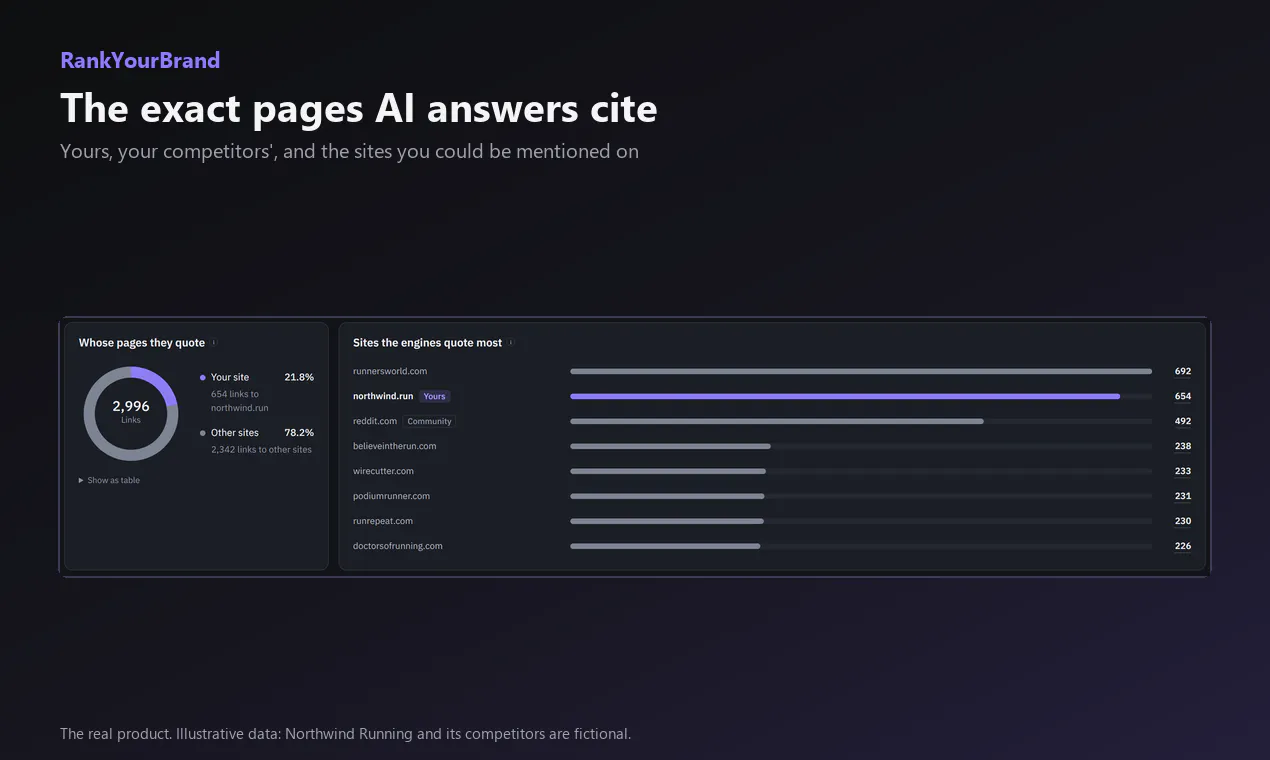1270x760 pixels.
Task: Click the 692 count for runnersworld.com
Action: [1183, 371]
